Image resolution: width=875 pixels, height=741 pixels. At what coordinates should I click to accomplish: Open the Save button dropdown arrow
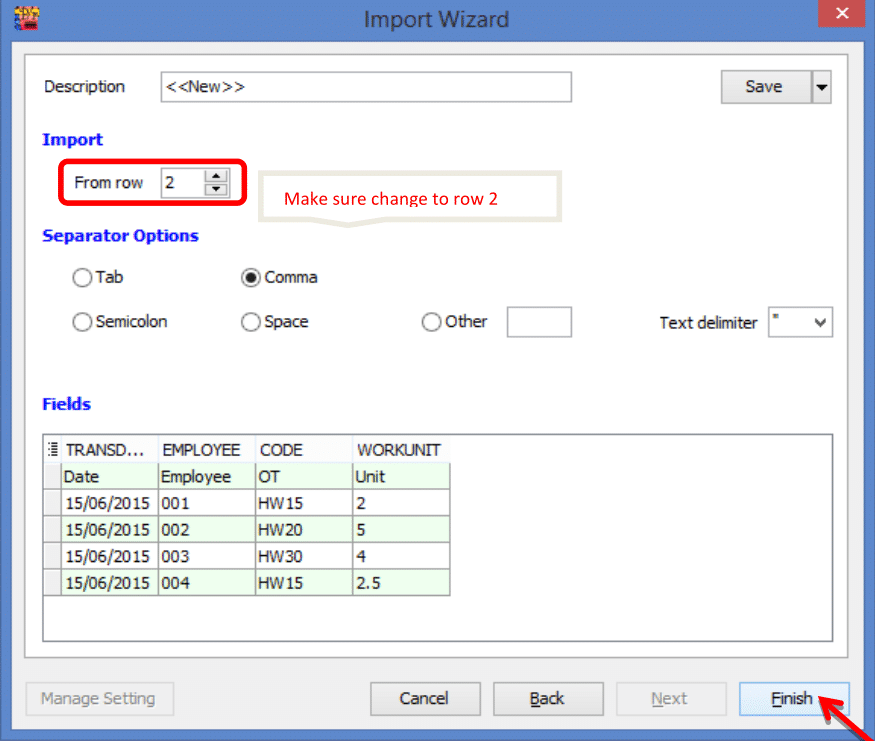[821, 87]
